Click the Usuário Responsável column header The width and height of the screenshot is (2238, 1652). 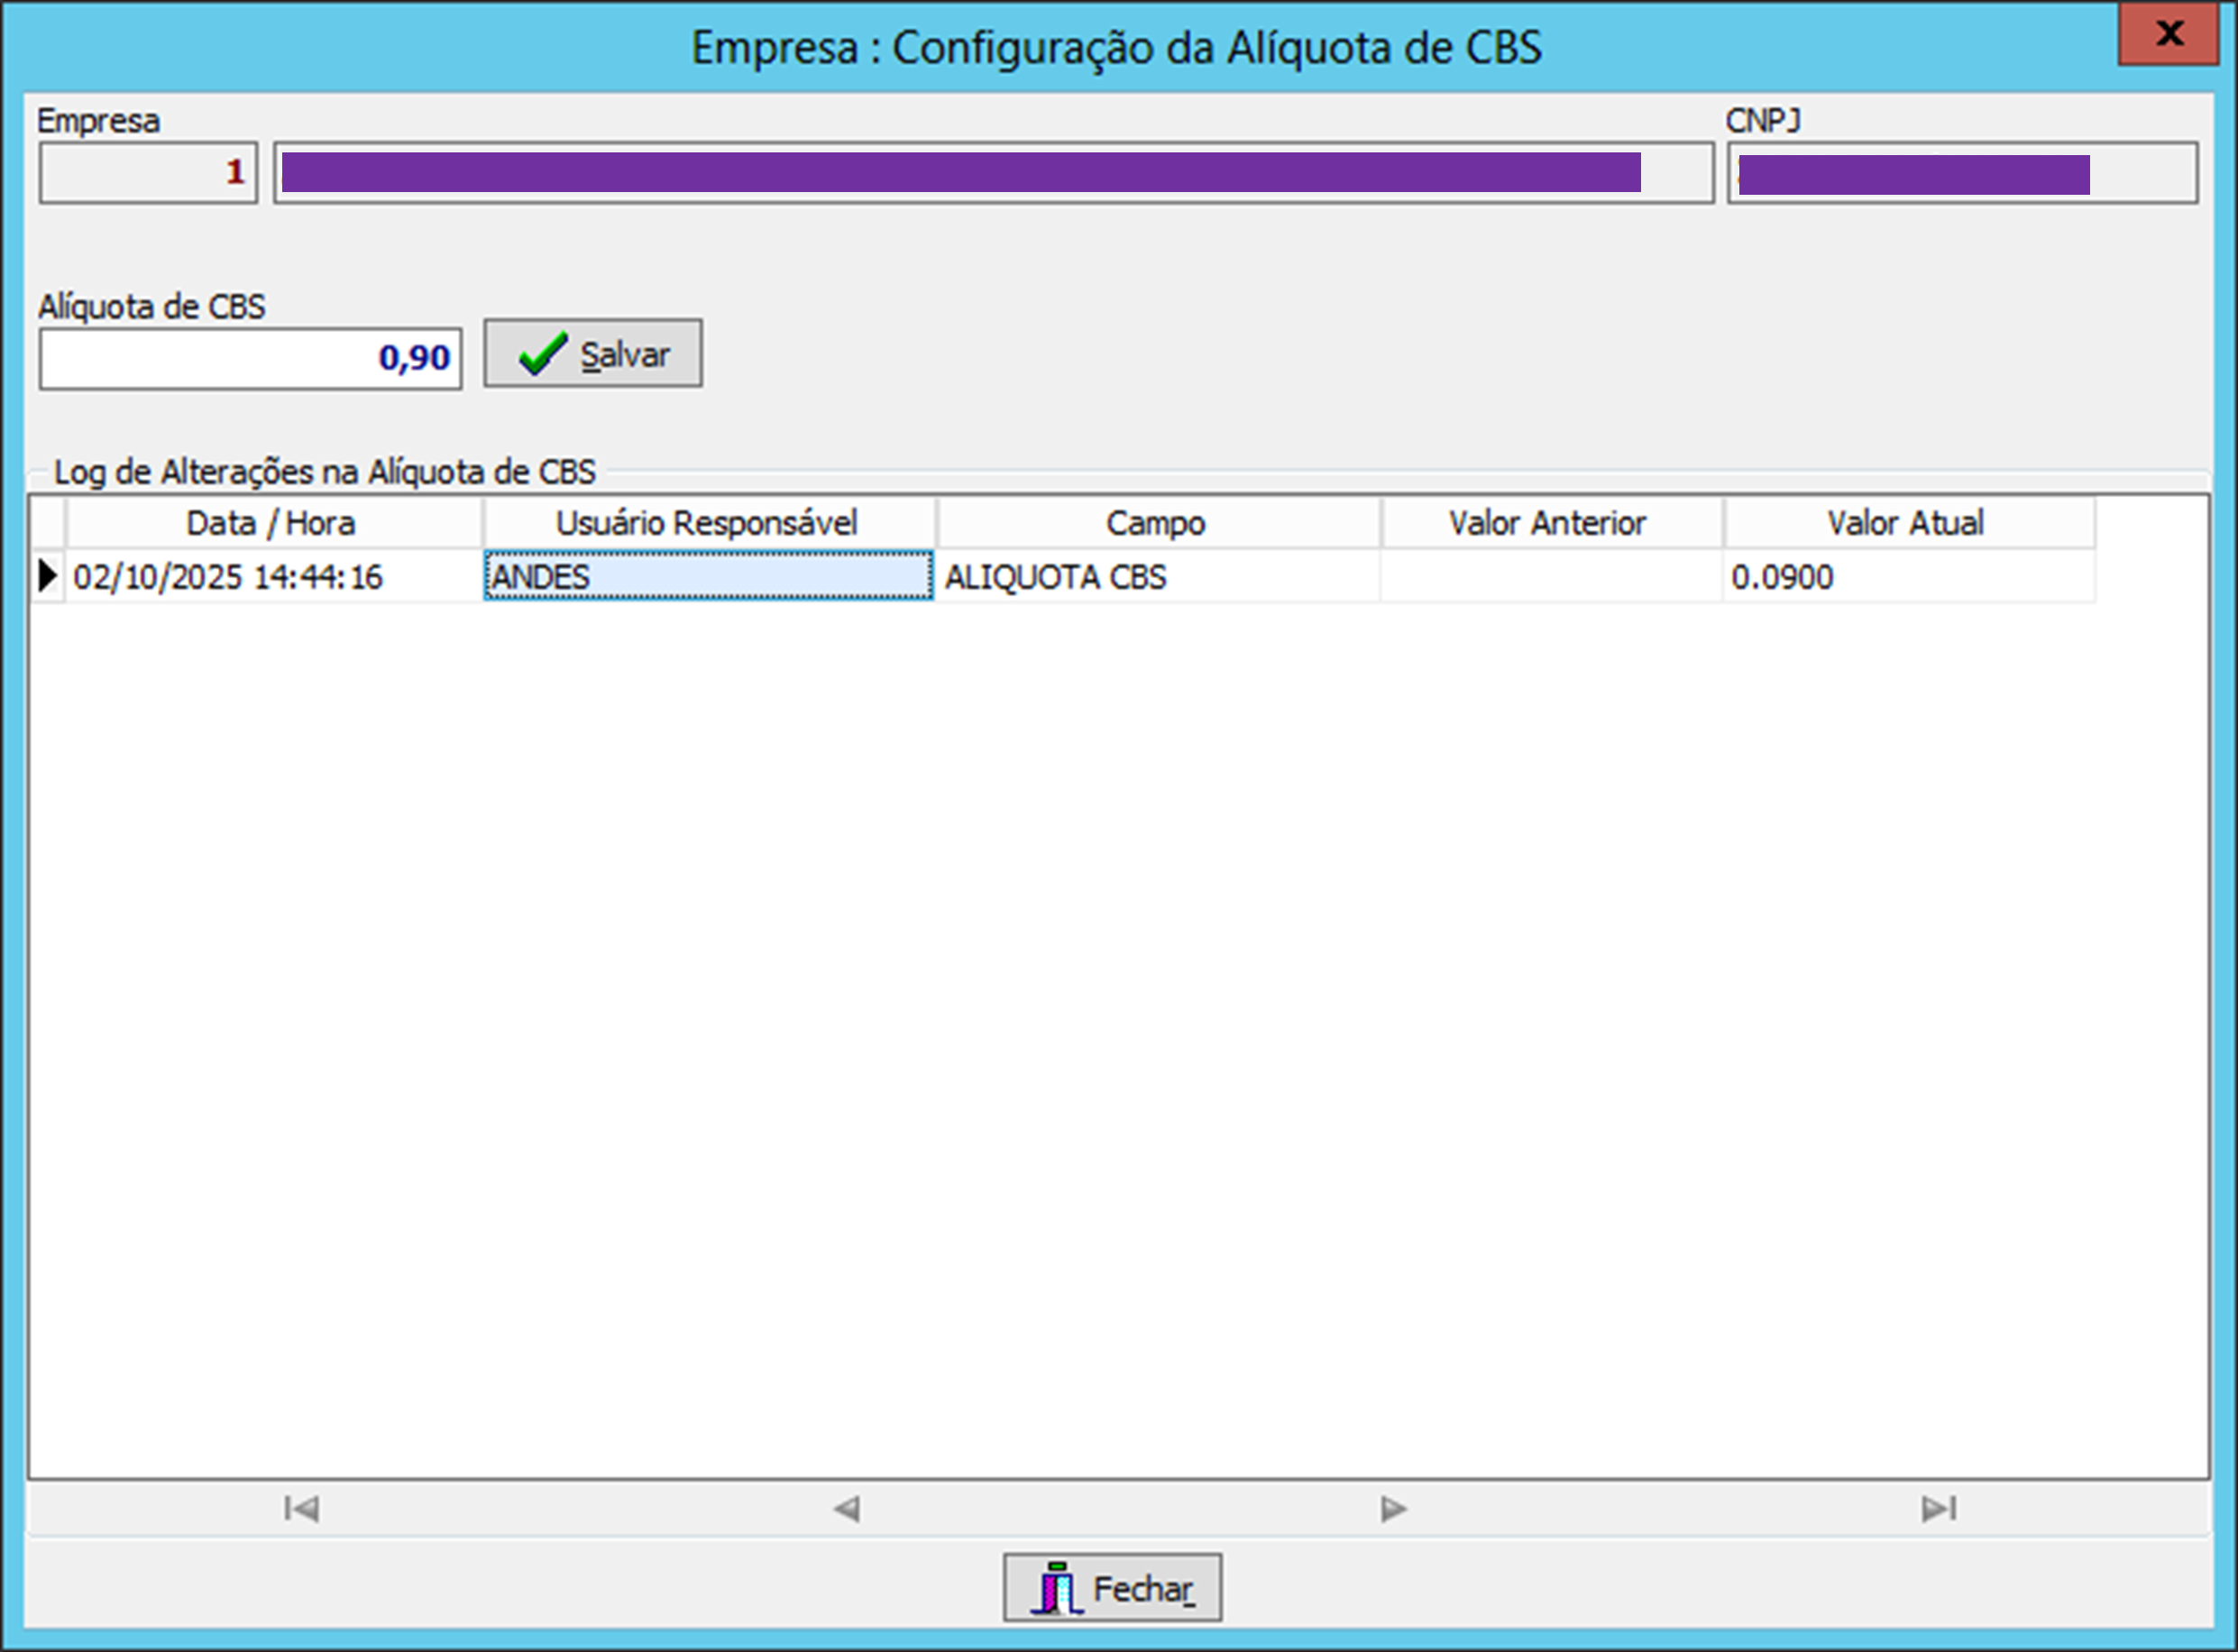(707, 523)
